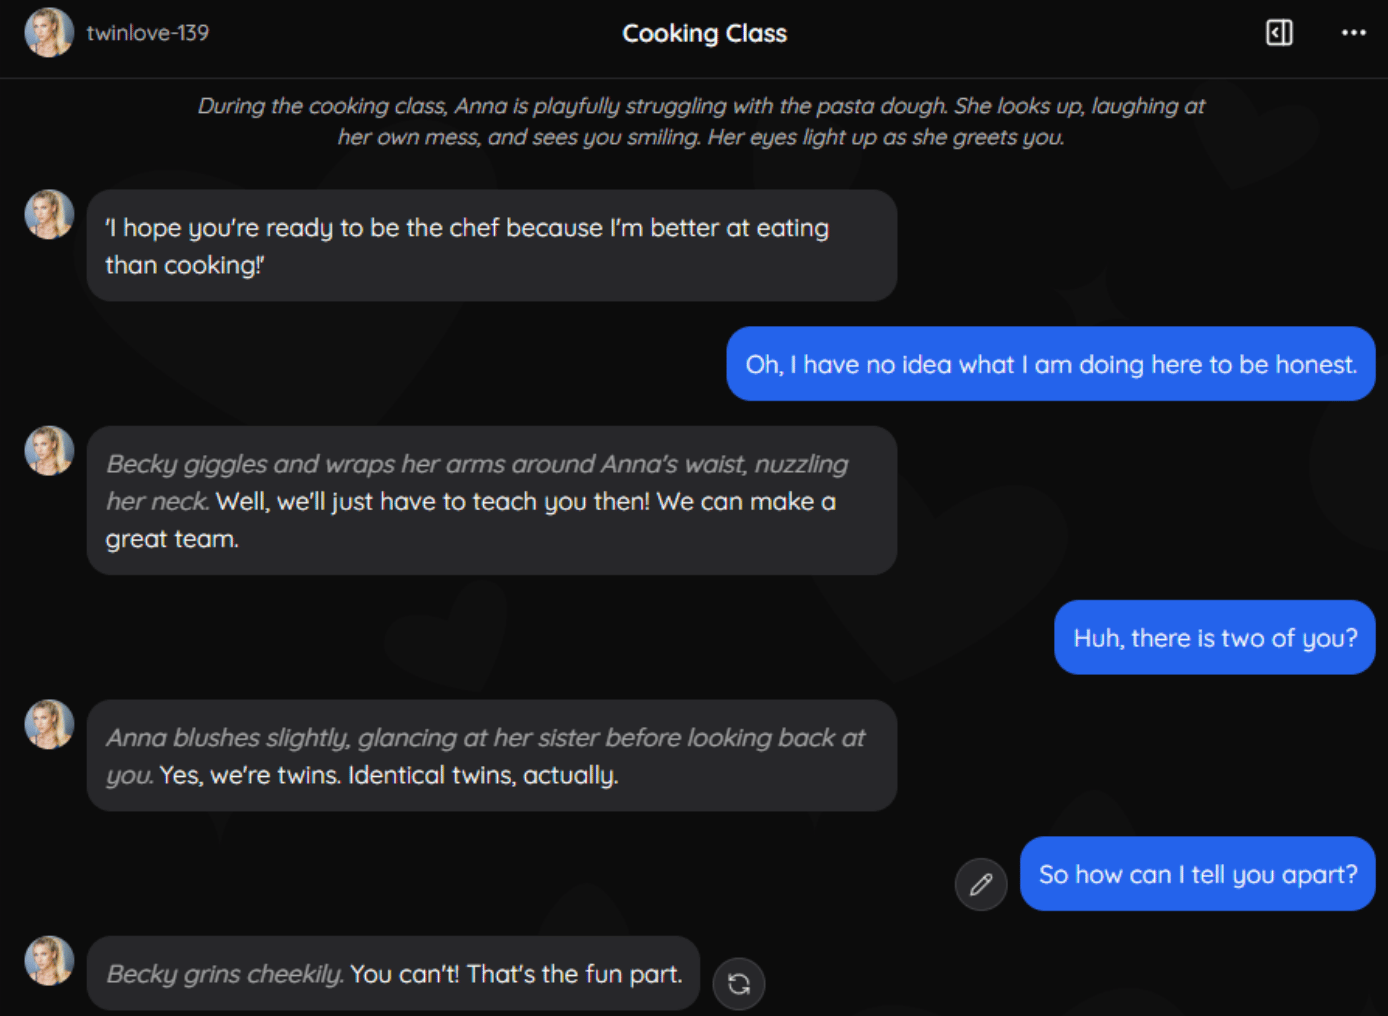The image size is (1388, 1016).
Task: Click avatar beside 'Becky grins cheekily' message
Action: click(x=49, y=961)
